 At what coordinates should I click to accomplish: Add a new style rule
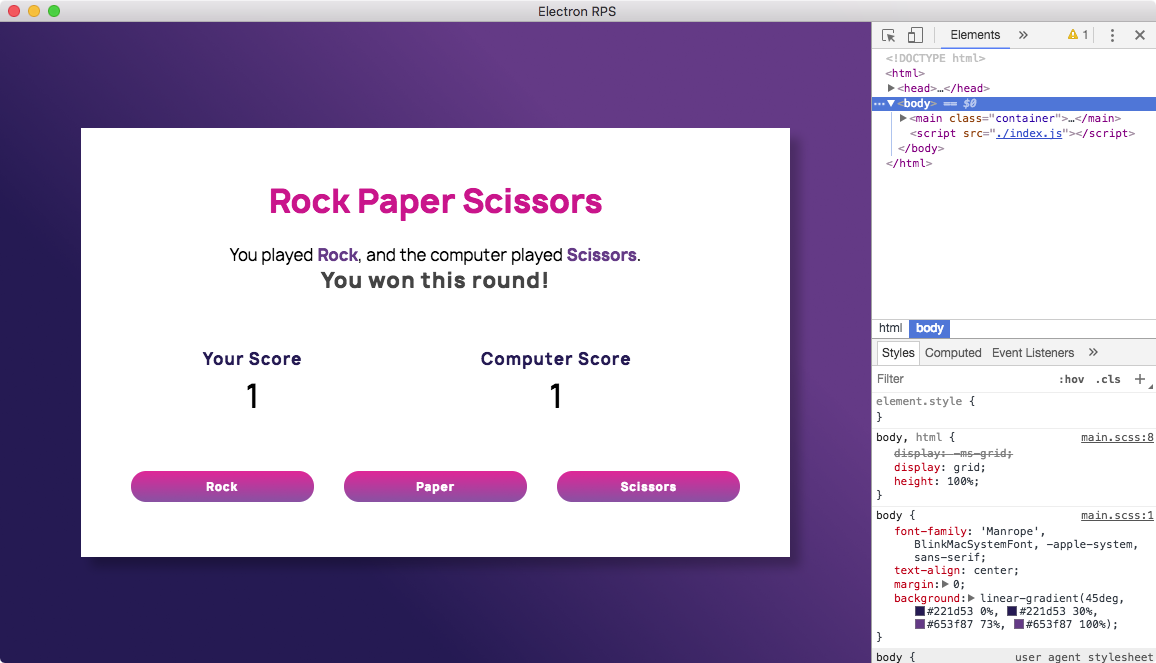[x=1140, y=379]
